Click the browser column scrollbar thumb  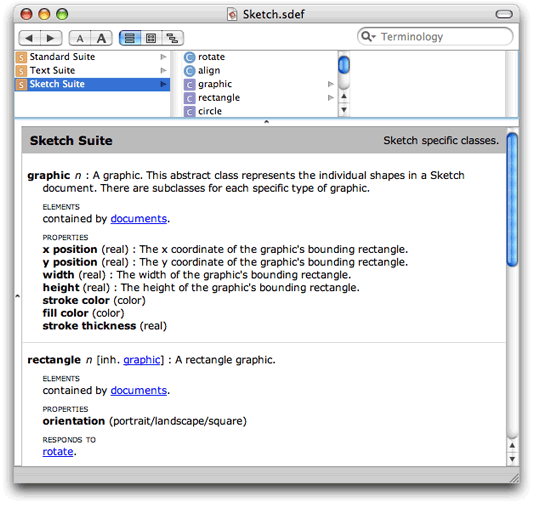point(344,65)
